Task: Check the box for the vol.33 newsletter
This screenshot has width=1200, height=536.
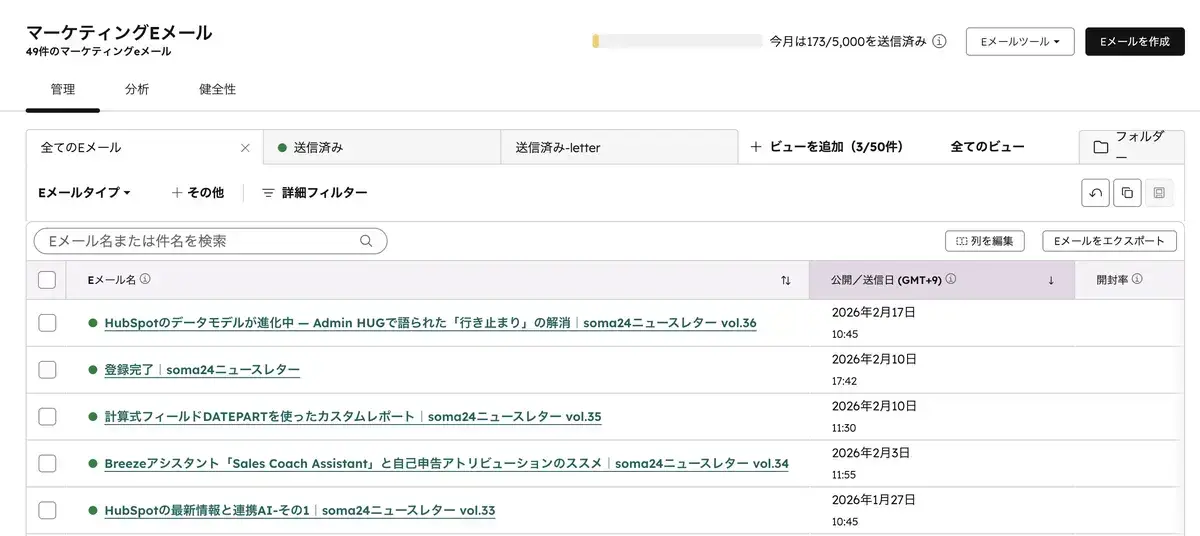Action: click(x=47, y=511)
